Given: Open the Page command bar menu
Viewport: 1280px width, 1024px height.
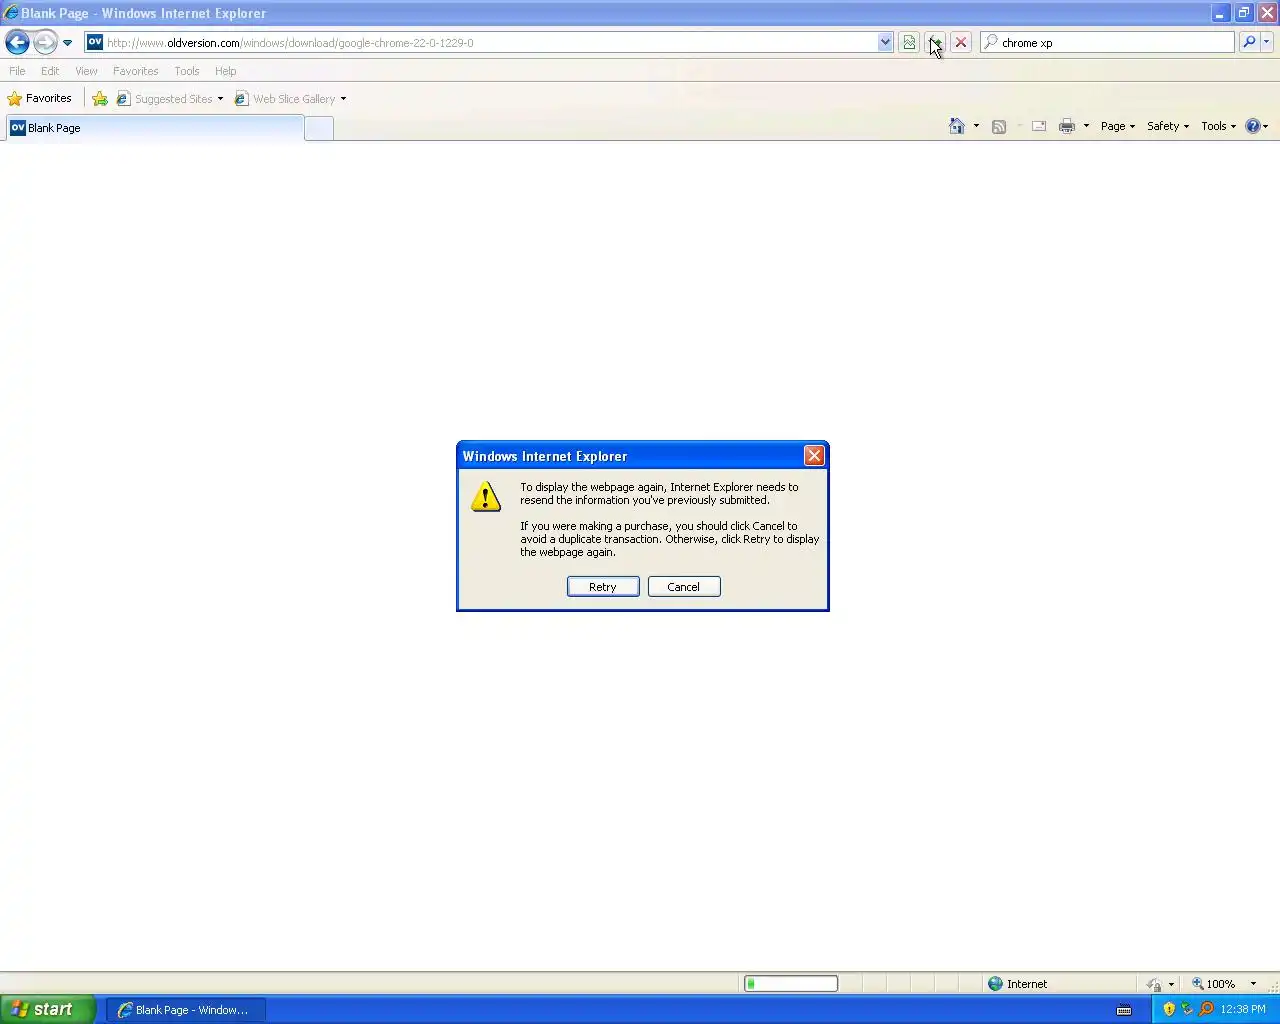Looking at the screenshot, I should (x=1117, y=126).
